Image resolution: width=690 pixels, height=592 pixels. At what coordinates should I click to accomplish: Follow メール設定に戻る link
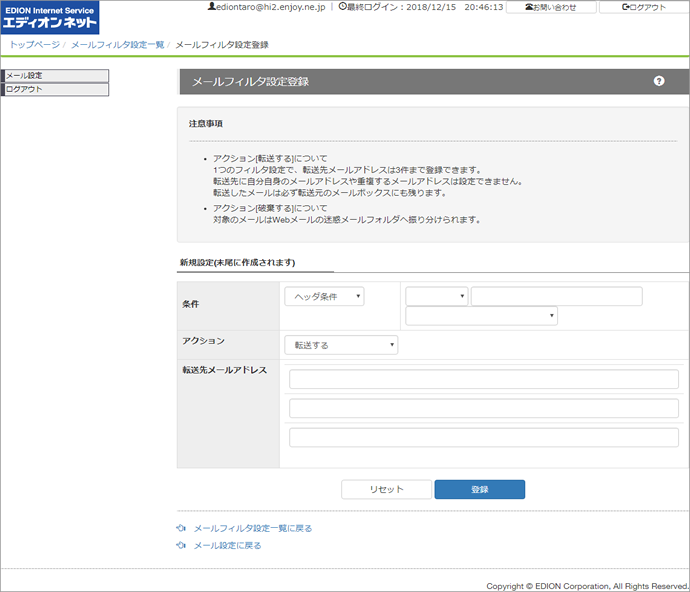pyautogui.click(x=228, y=546)
